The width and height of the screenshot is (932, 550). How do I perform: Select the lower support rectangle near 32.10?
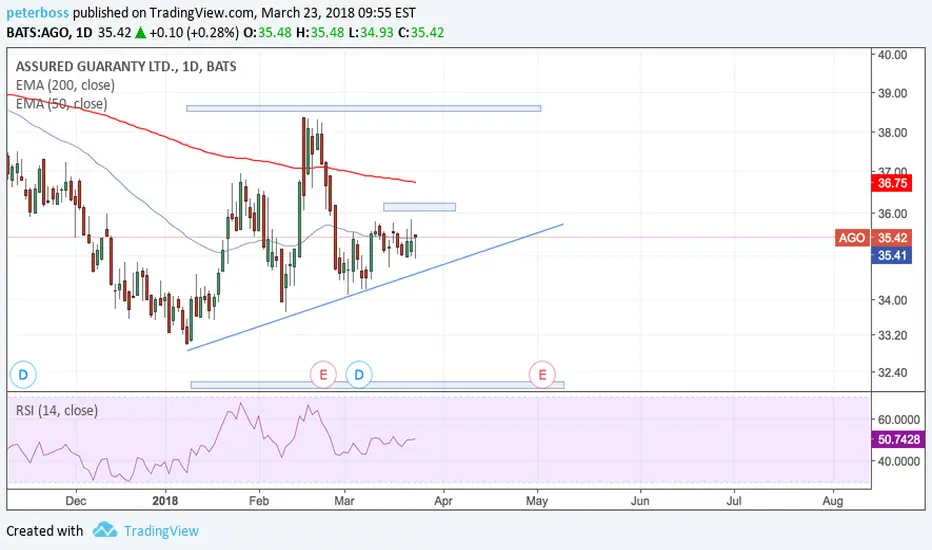point(377,385)
